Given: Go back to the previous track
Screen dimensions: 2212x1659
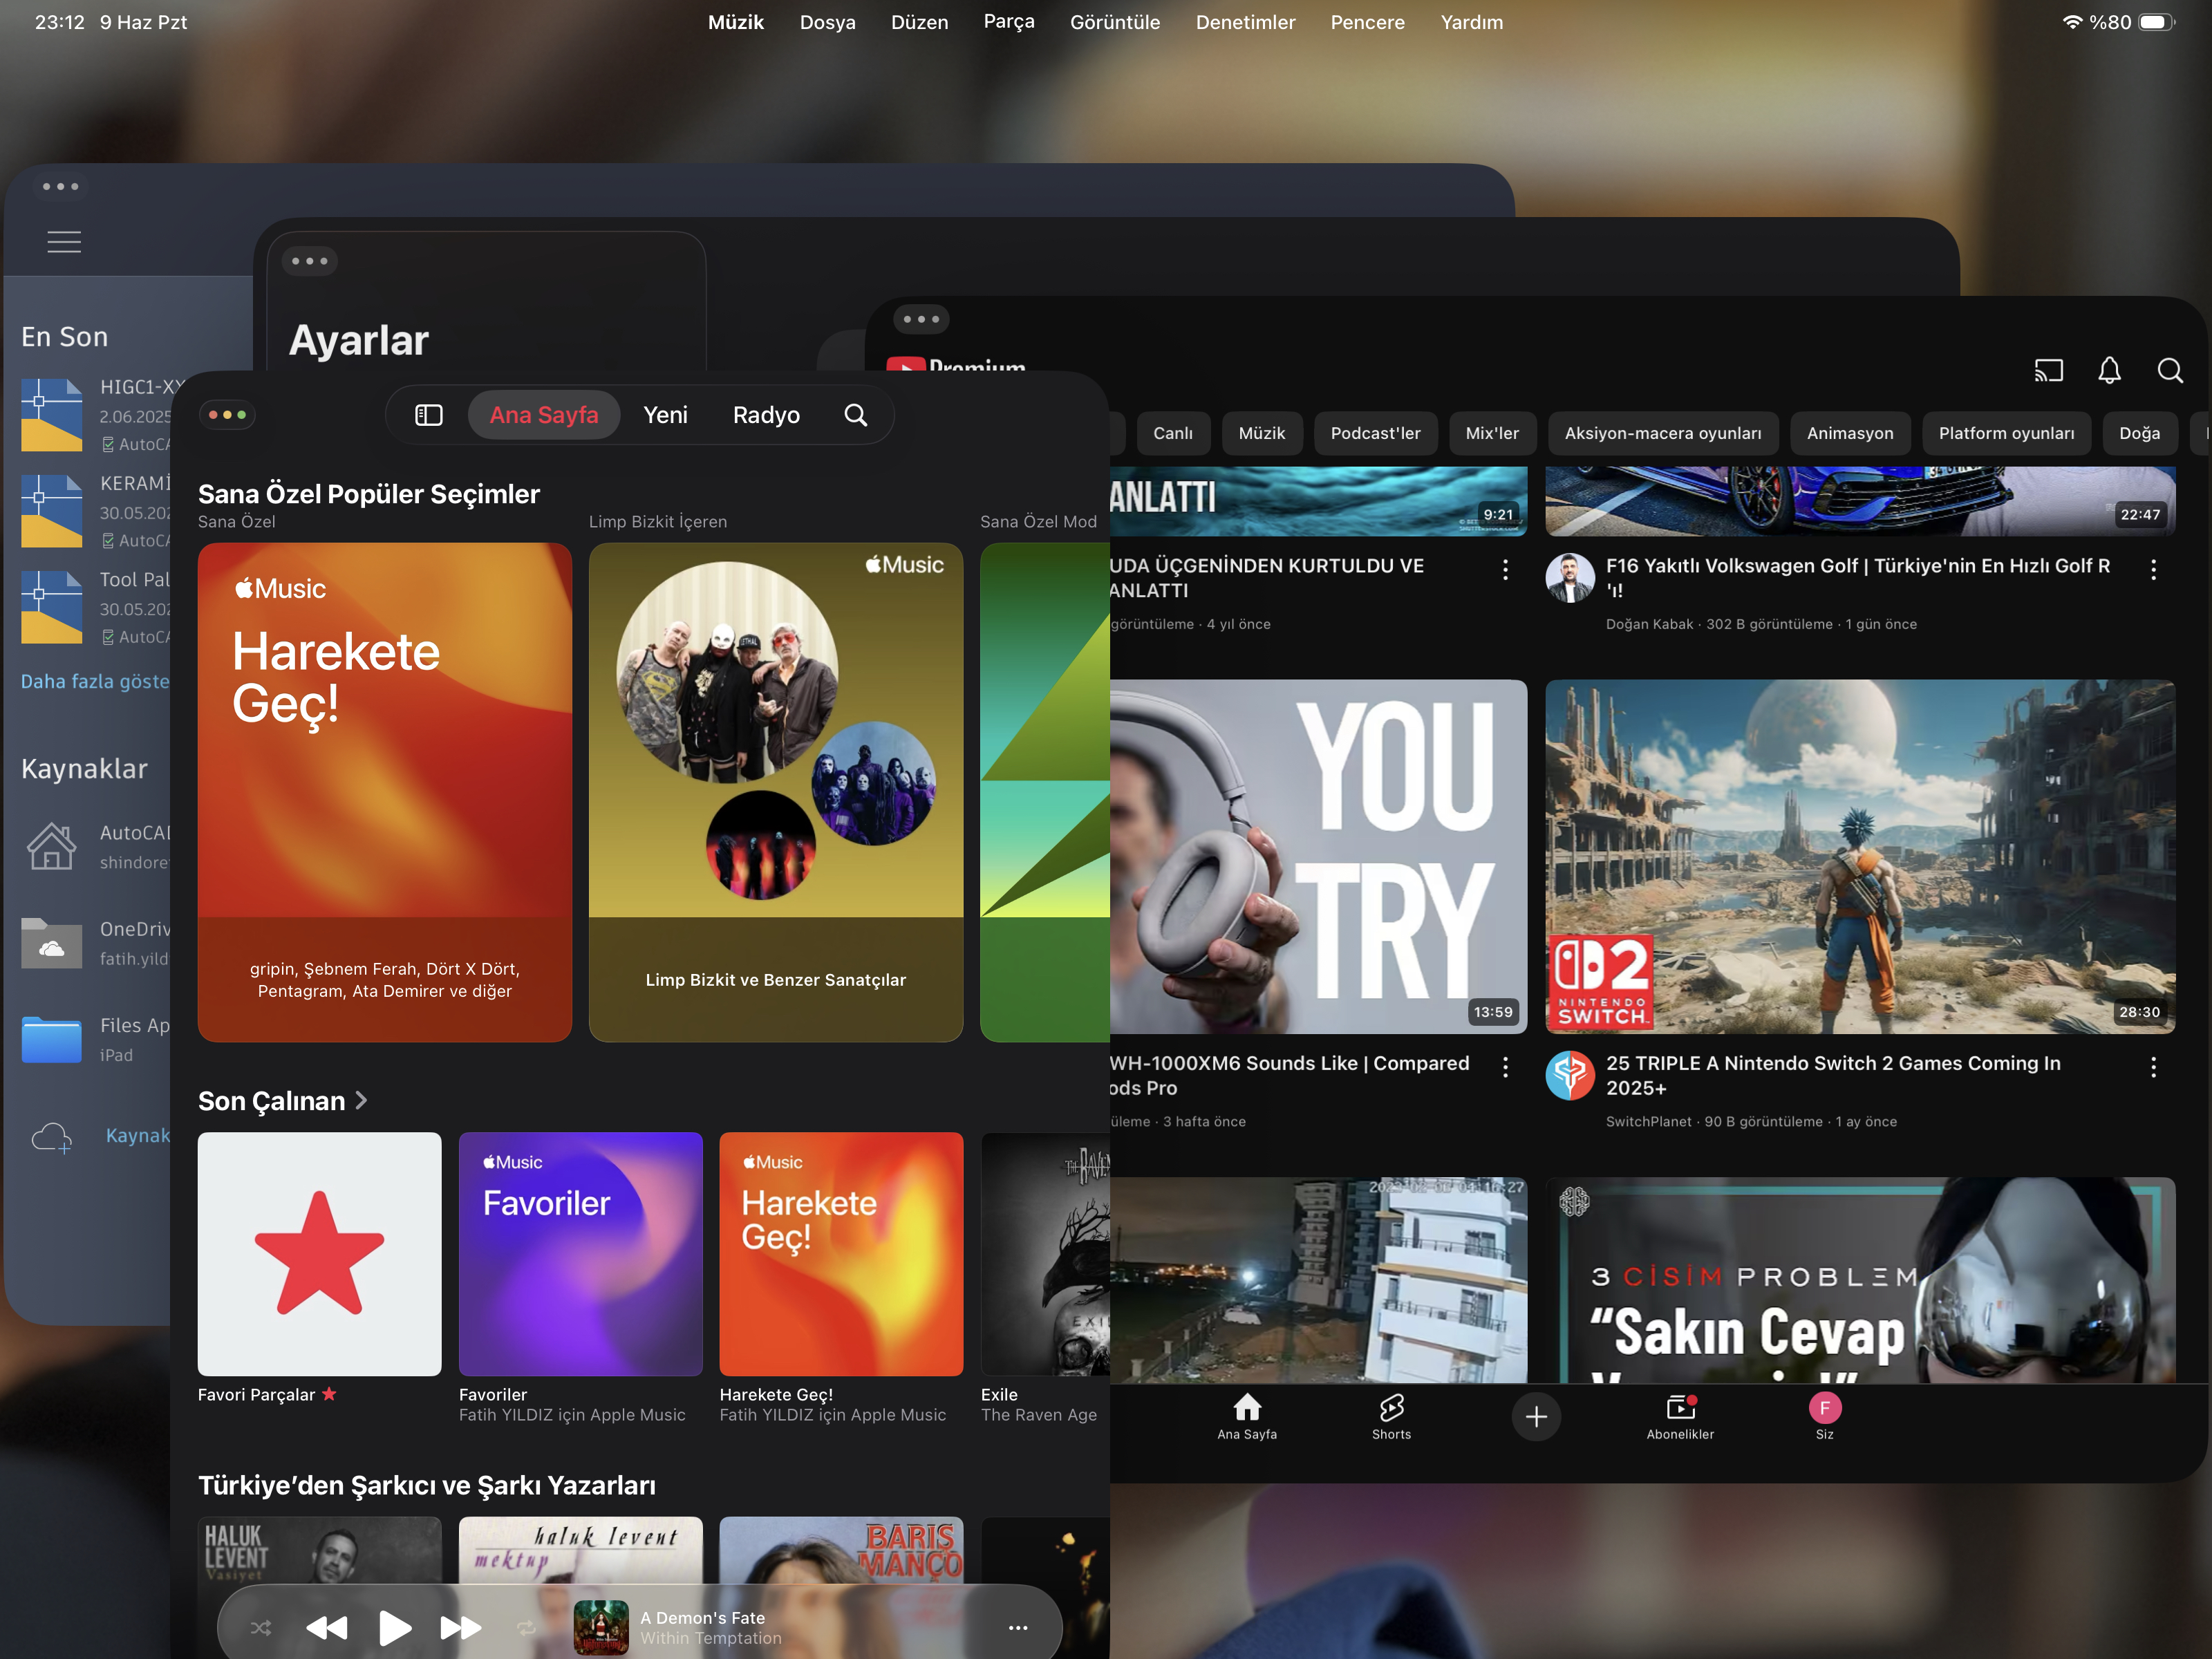Looking at the screenshot, I should pyautogui.click(x=327, y=1627).
